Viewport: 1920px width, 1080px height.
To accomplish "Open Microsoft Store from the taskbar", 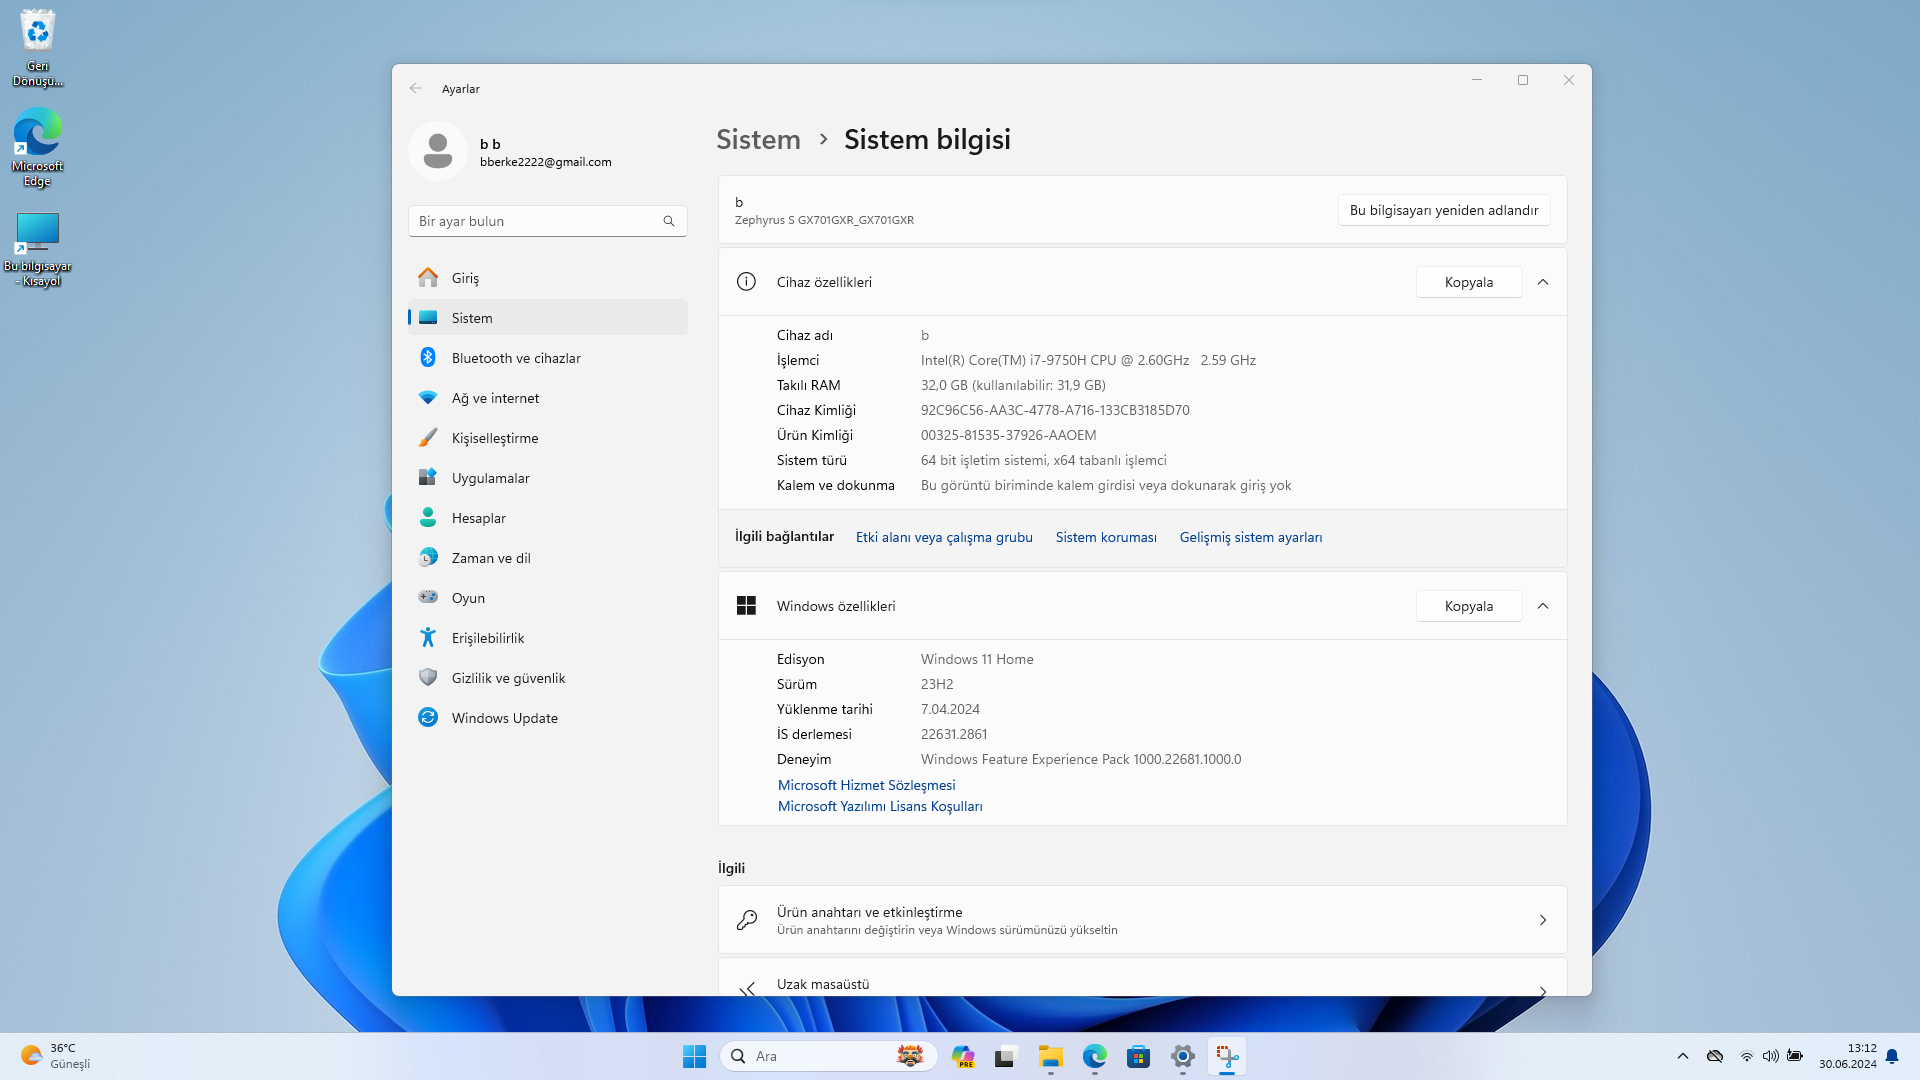I will (1138, 1056).
